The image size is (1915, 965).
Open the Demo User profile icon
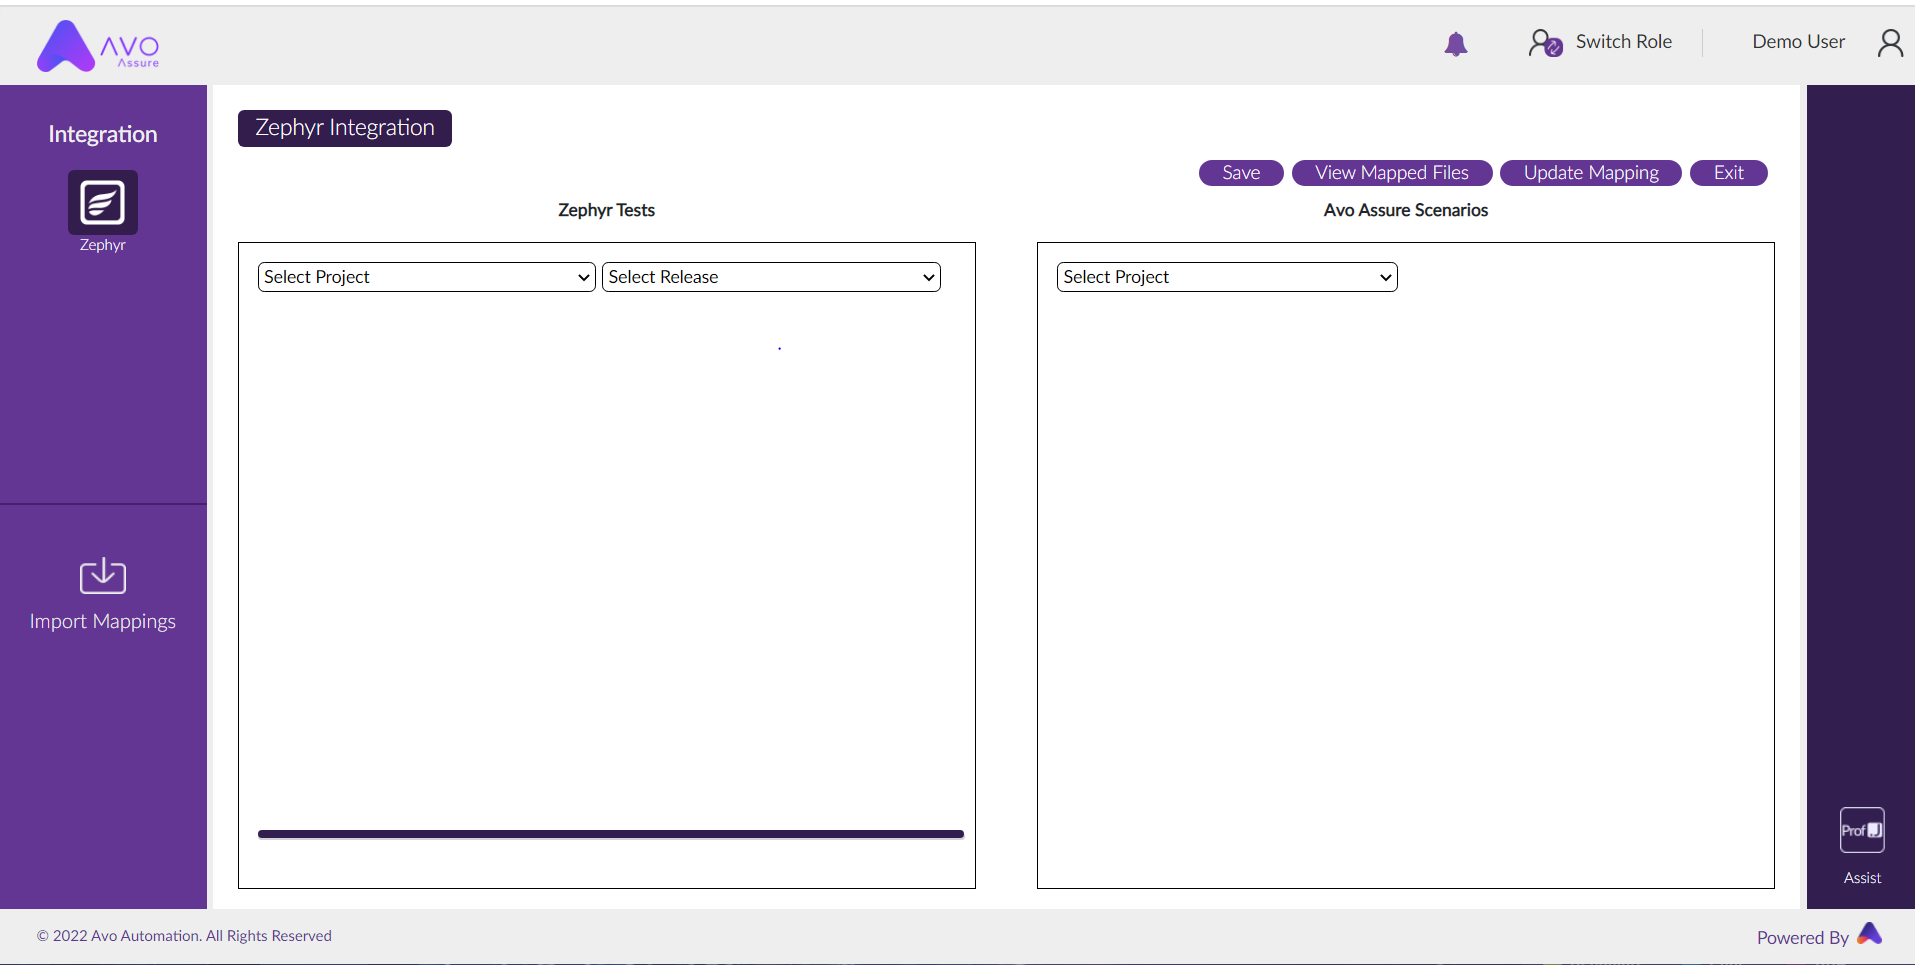tap(1890, 43)
